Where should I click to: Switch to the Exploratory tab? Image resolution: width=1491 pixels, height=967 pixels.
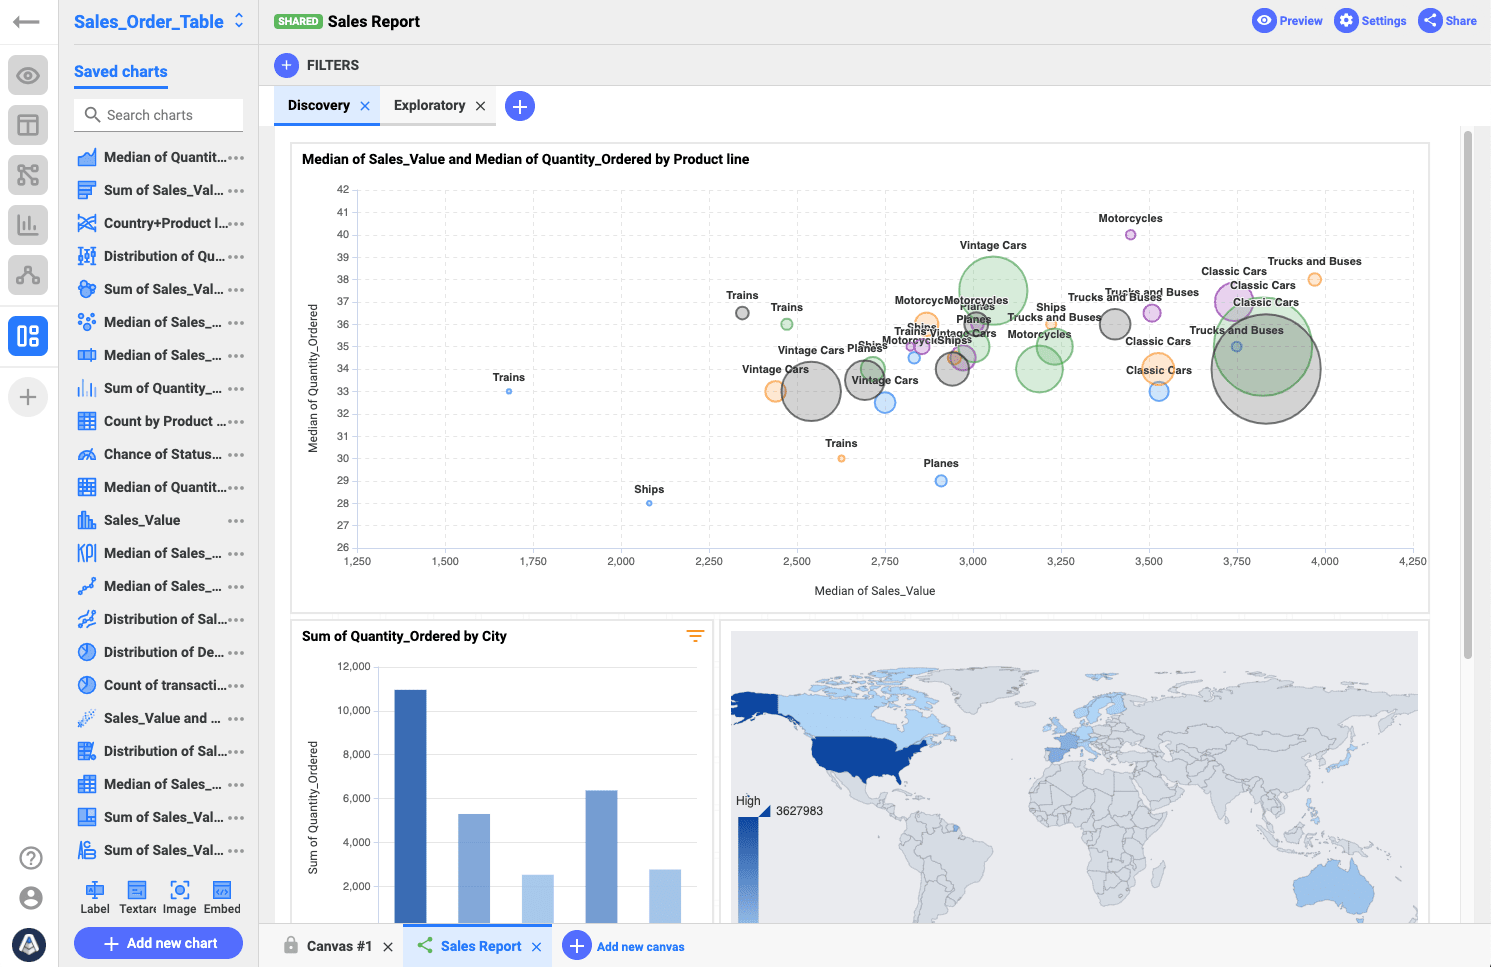pyautogui.click(x=429, y=105)
